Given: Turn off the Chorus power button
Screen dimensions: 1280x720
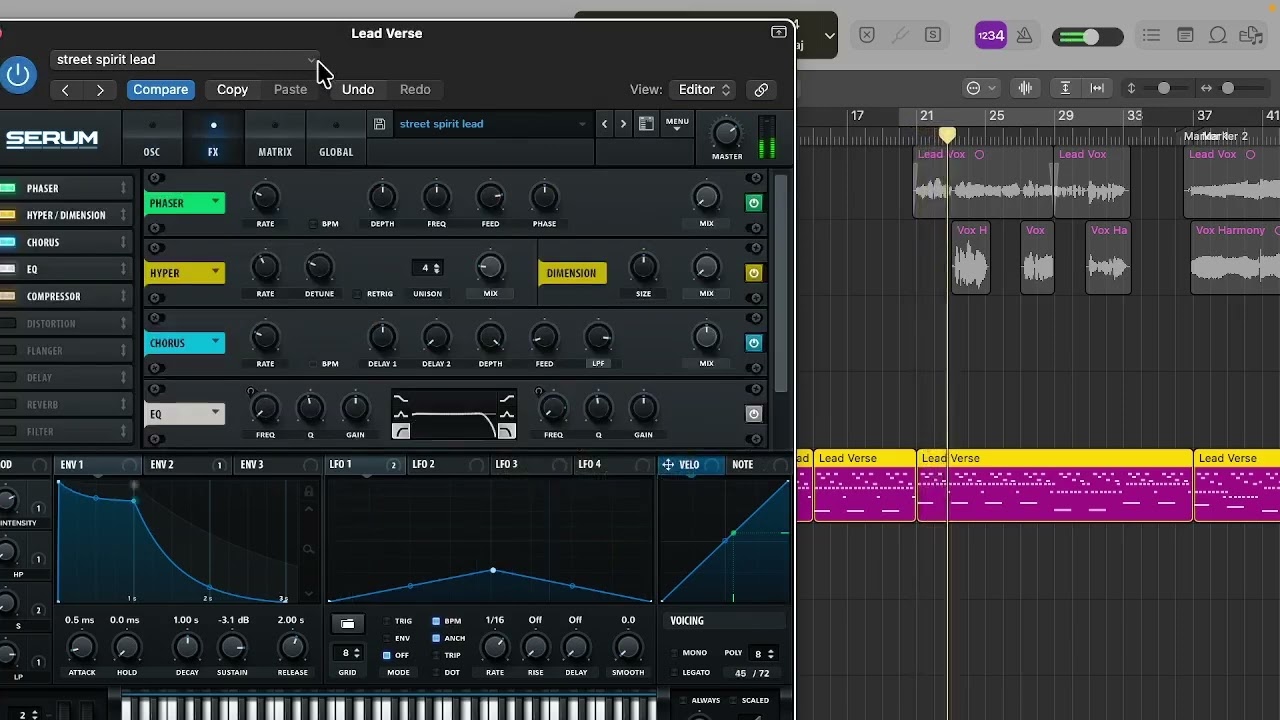Looking at the screenshot, I should (x=754, y=343).
